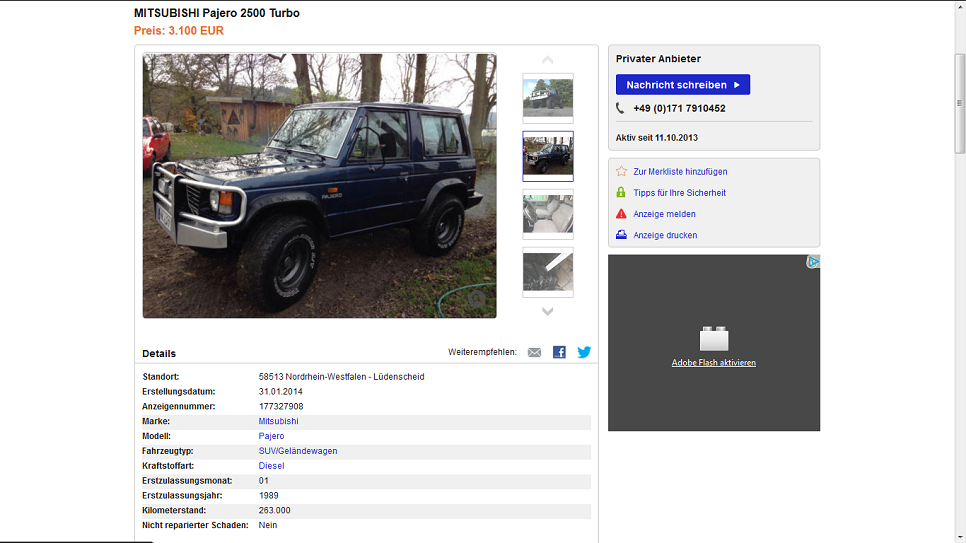This screenshot has width=966, height=543.
Task: Click the red warning triangle icon
Action: (621, 214)
